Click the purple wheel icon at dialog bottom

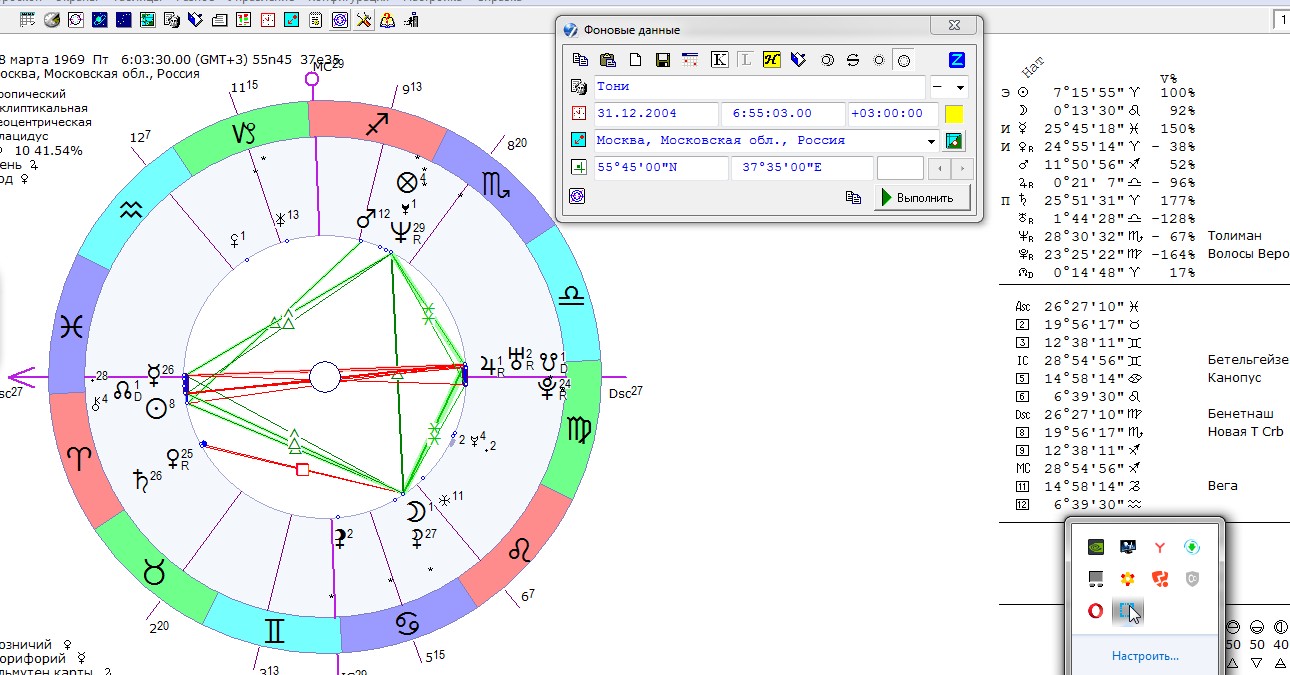click(x=577, y=196)
